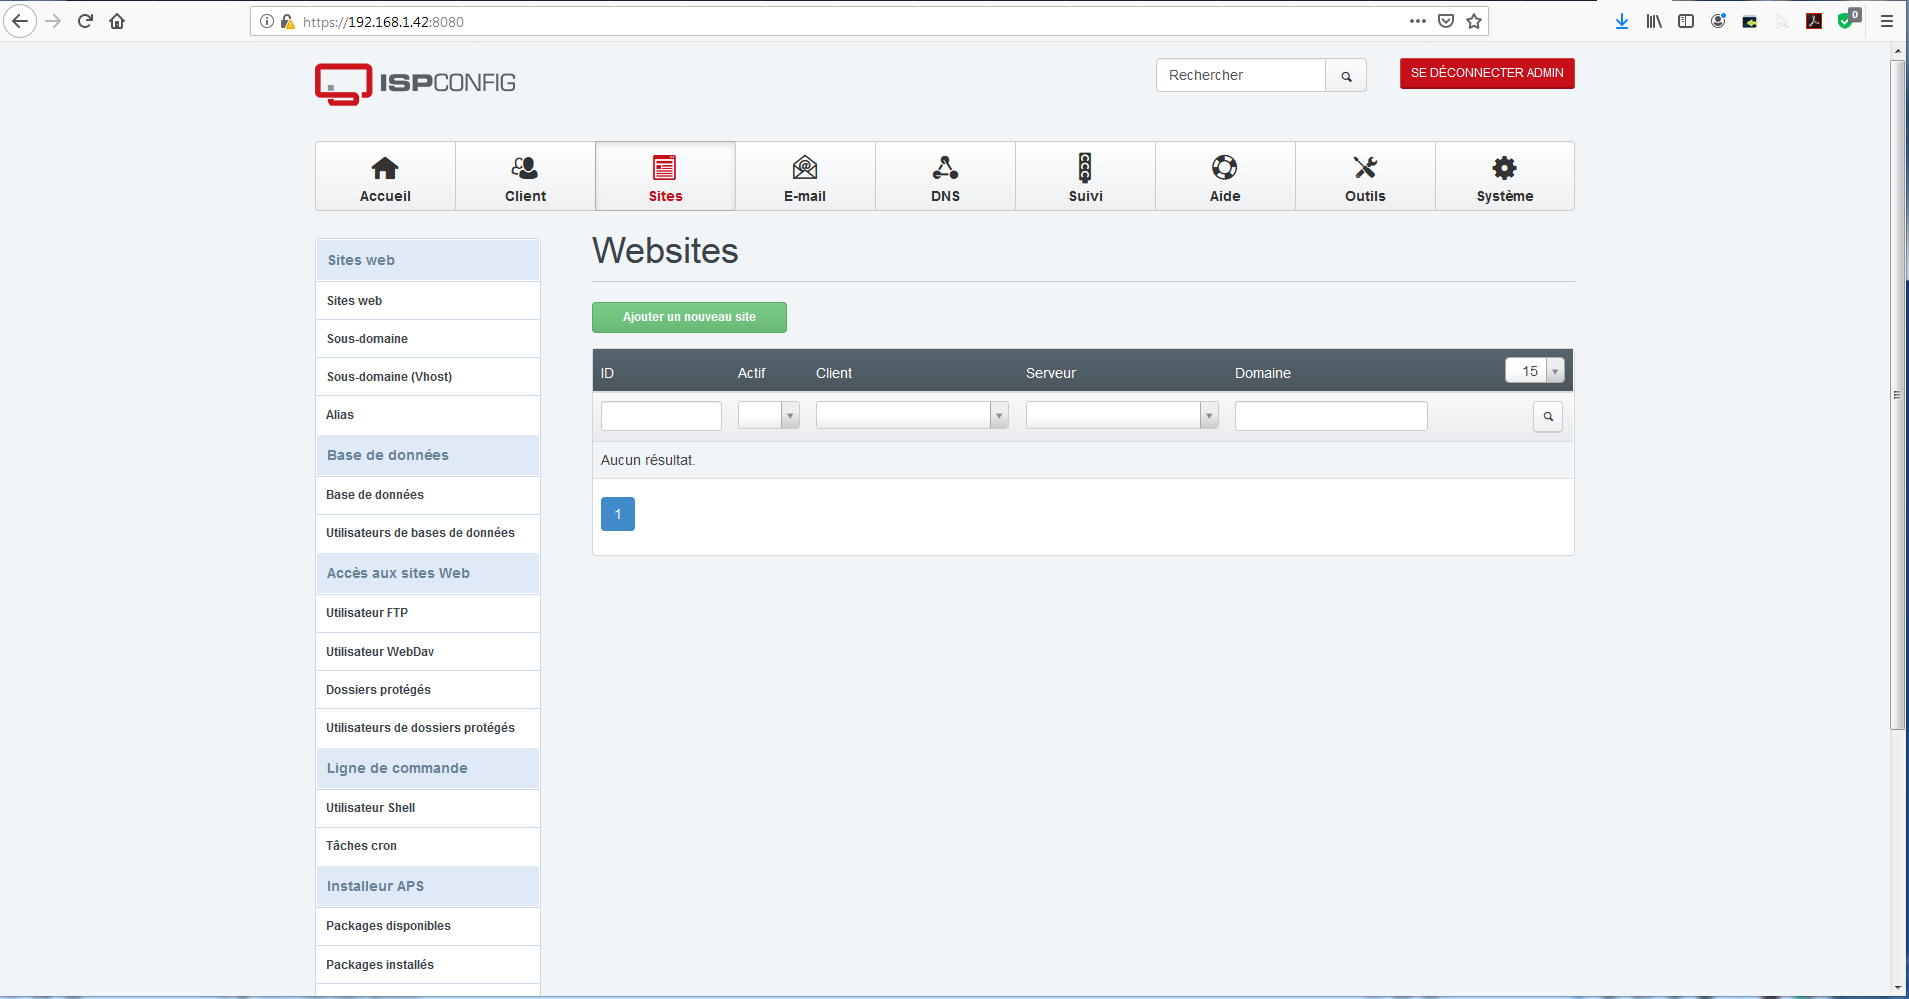
Task: Click the header search magnifier button
Action: (x=1346, y=76)
